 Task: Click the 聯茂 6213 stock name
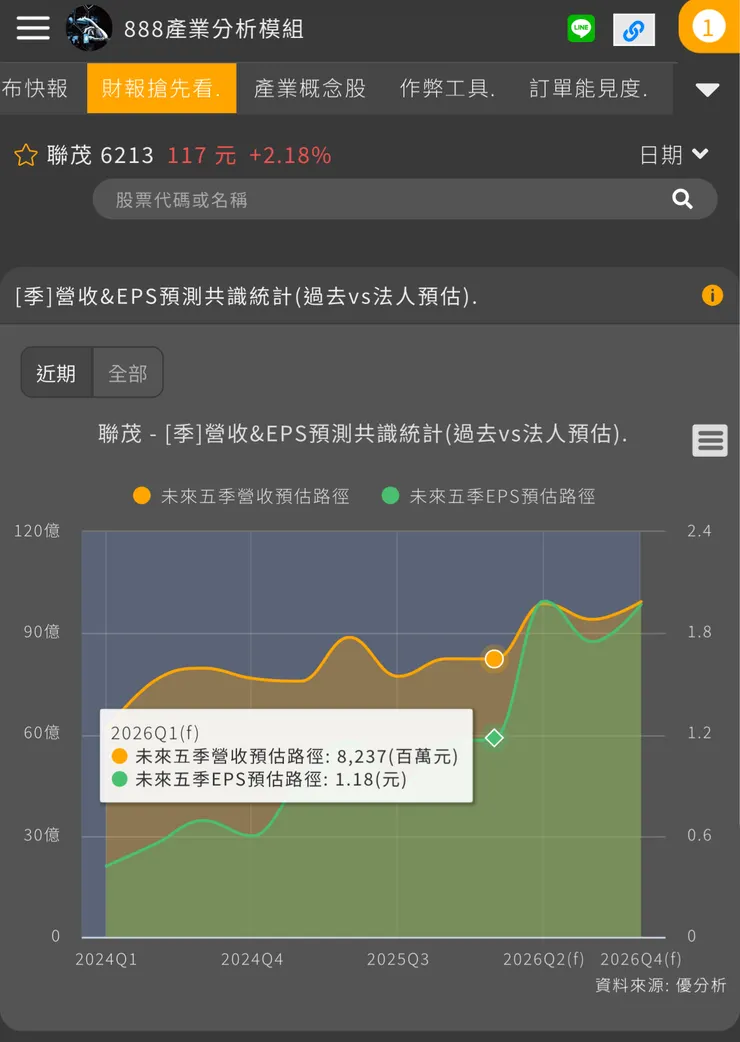tap(100, 156)
